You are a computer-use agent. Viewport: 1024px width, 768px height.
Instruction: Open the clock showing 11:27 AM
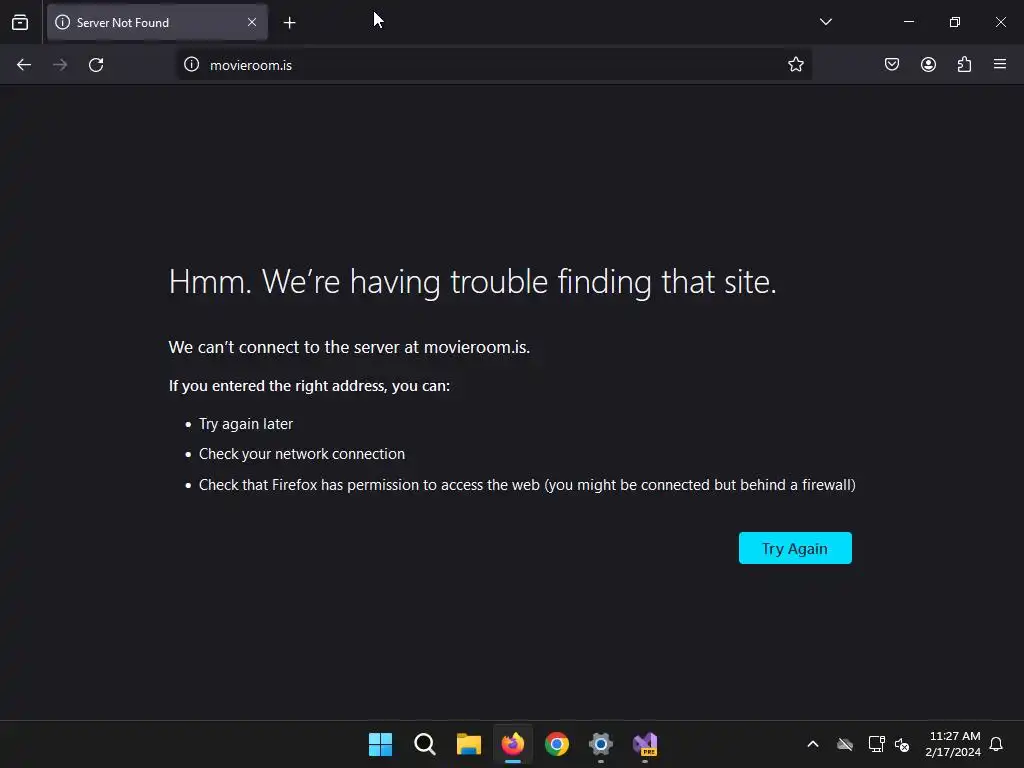[953, 744]
